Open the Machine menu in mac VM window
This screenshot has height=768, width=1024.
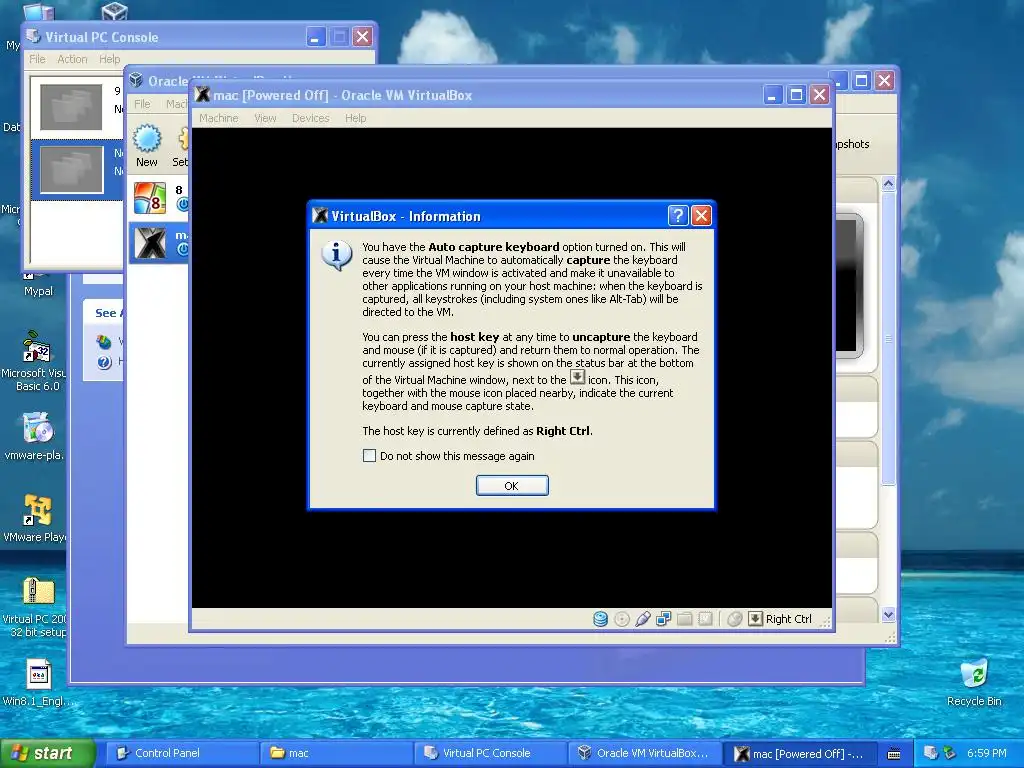coord(219,118)
